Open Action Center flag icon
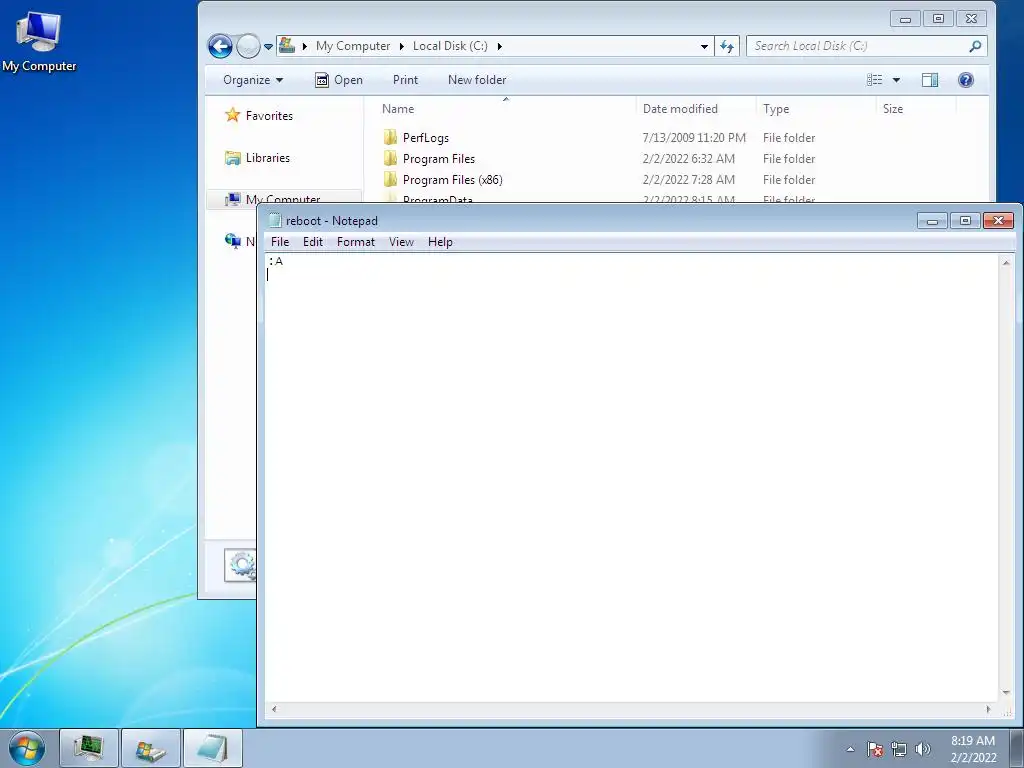Image resolution: width=1024 pixels, height=768 pixels. click(875, 749)
